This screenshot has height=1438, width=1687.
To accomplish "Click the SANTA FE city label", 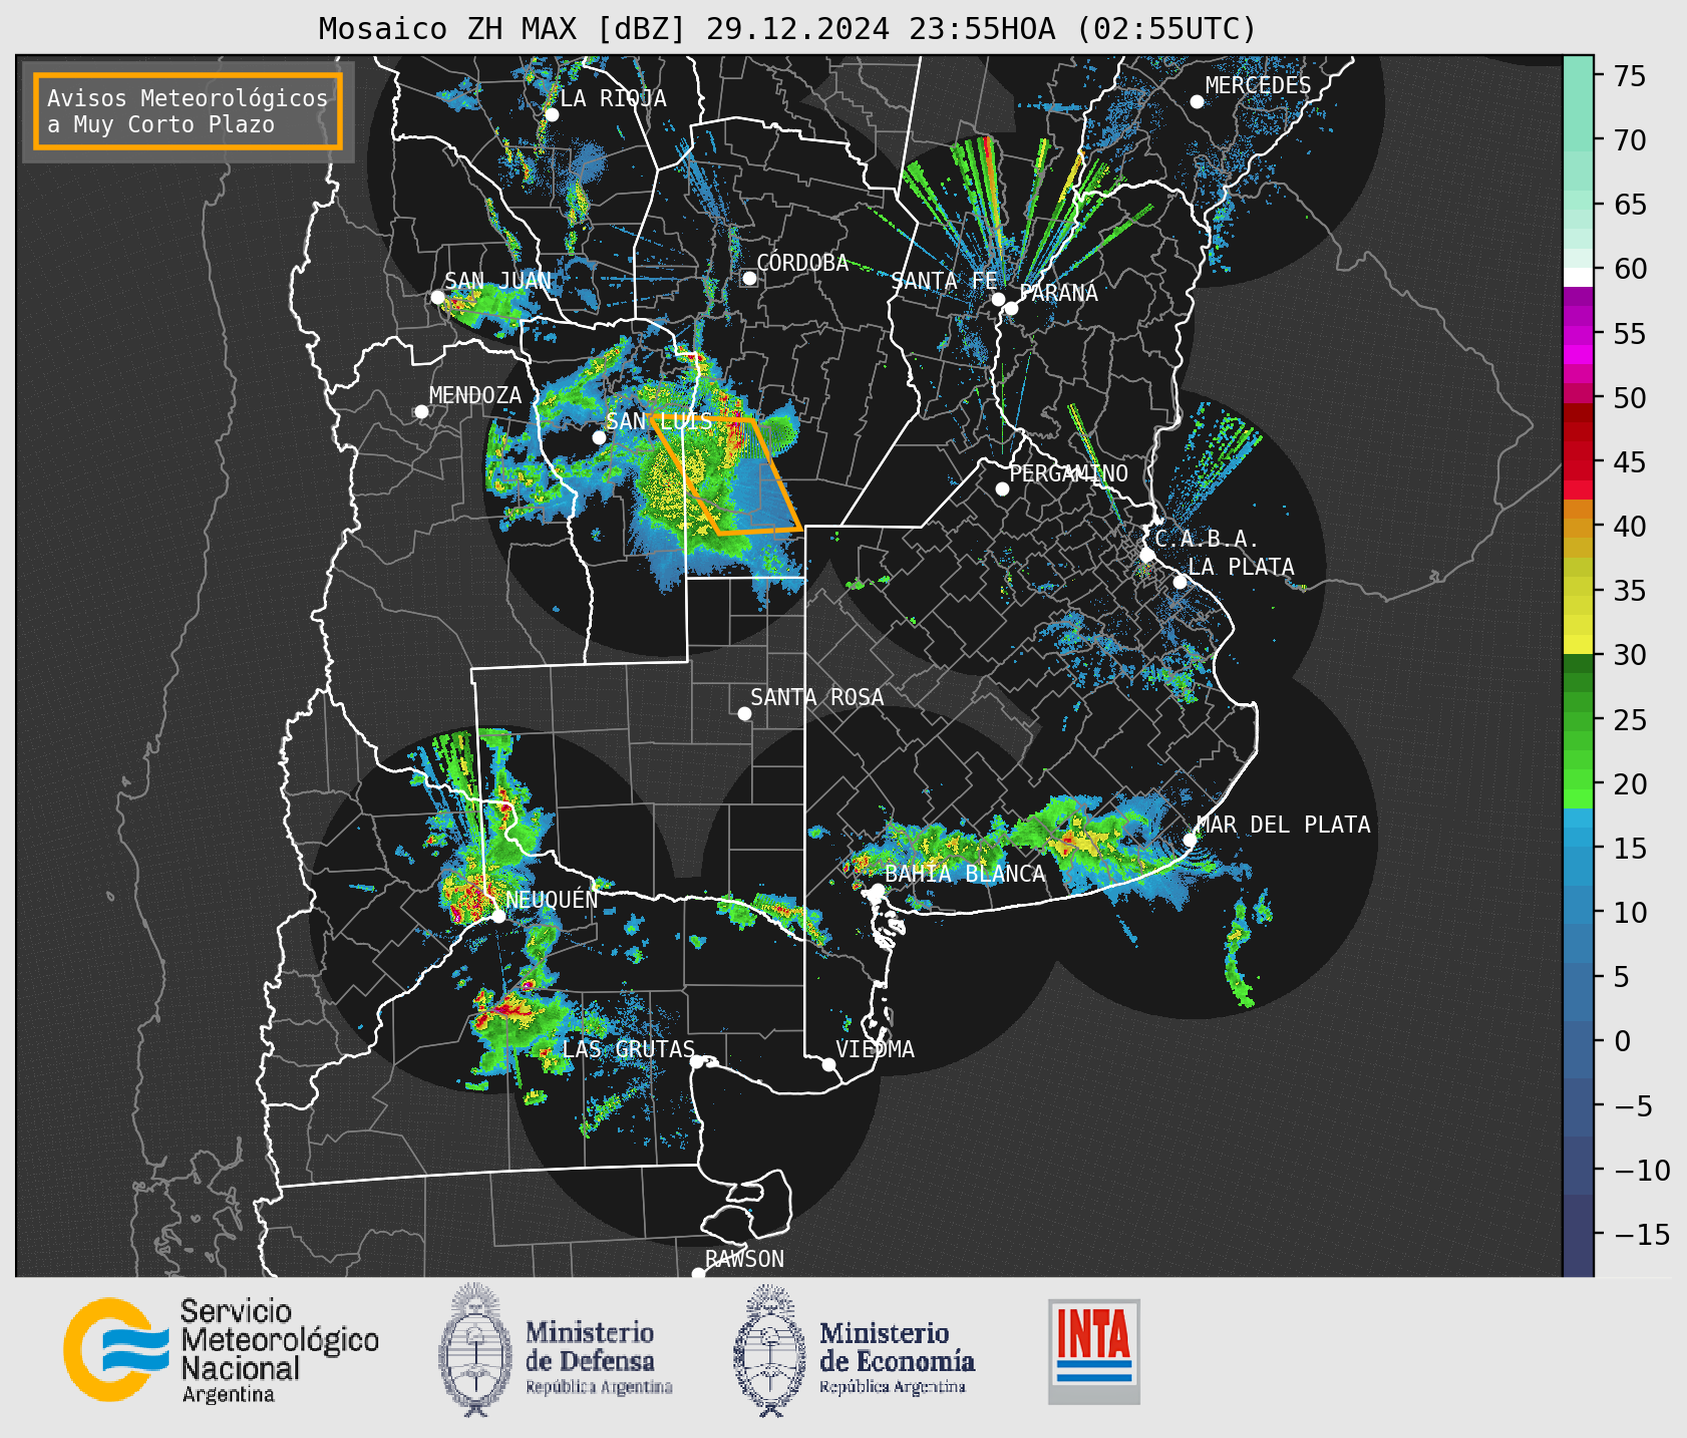I will pyautogui.click(x=944, y=281).
